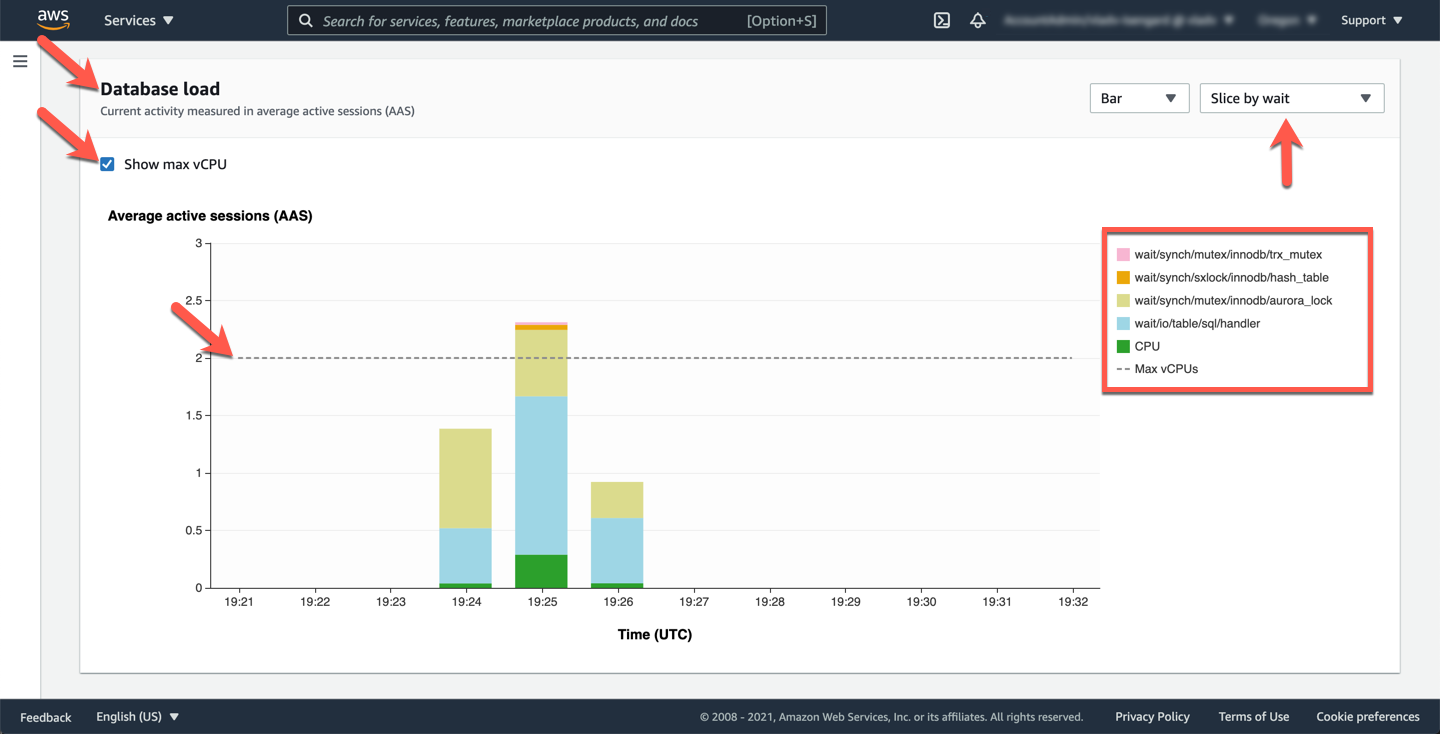The height and width of the screenshot is (734, 1440).
Task: Click the green CPU legend swatch
Action: click(1123, 346)
